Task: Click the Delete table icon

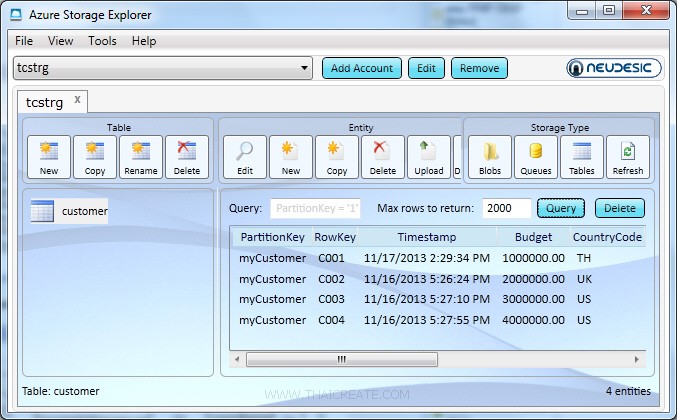Action: (x=187, y=157)
